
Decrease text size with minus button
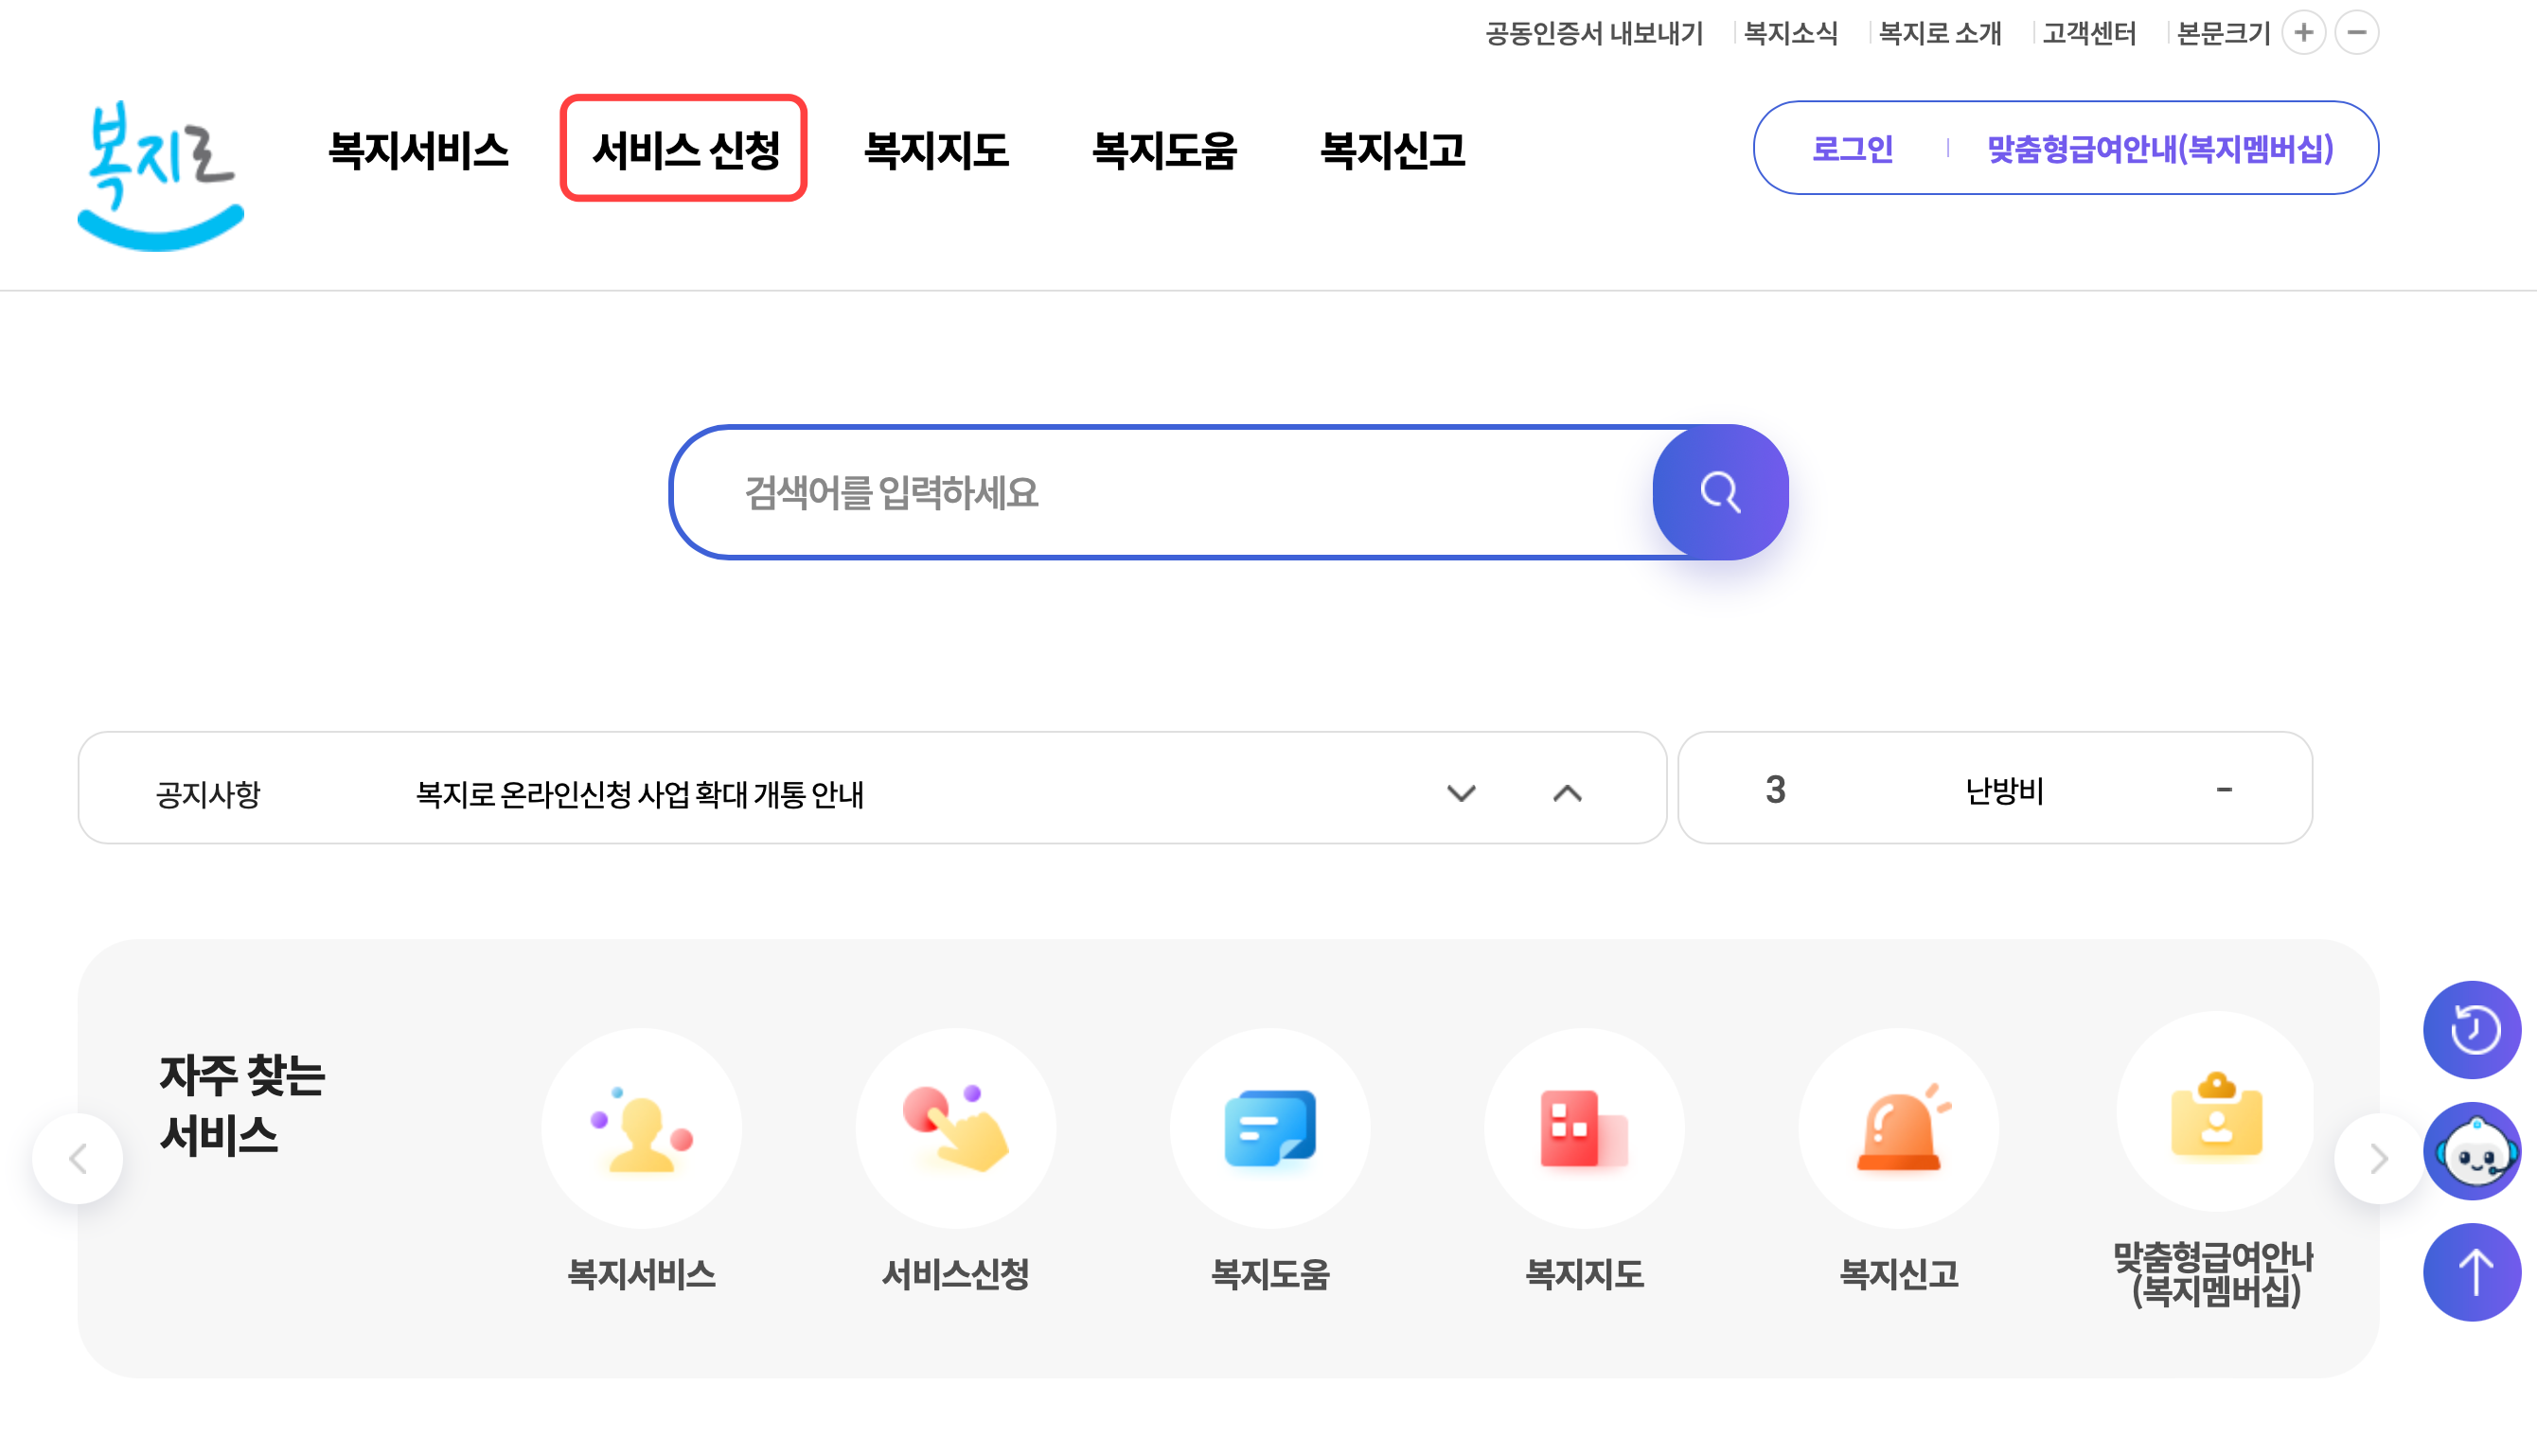click(x=2356, y=33)
